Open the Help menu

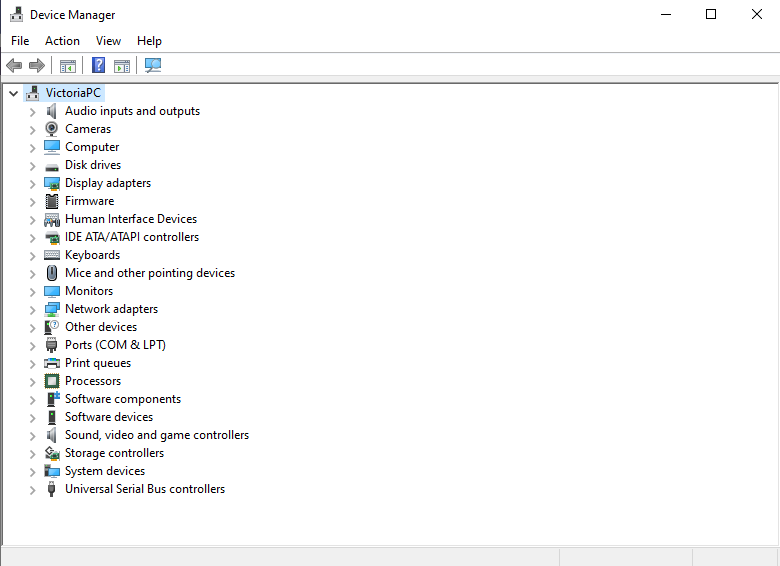(x=149, y=41)
